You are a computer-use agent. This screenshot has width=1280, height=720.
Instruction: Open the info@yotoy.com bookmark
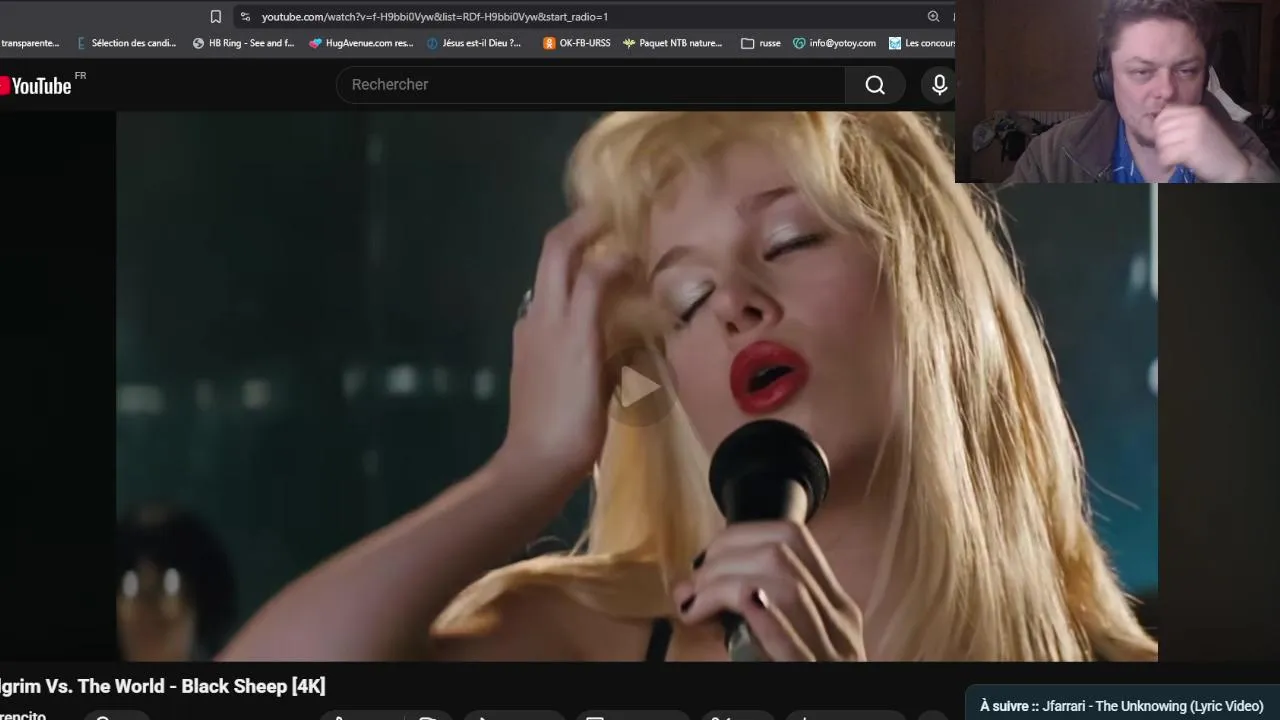834,43
